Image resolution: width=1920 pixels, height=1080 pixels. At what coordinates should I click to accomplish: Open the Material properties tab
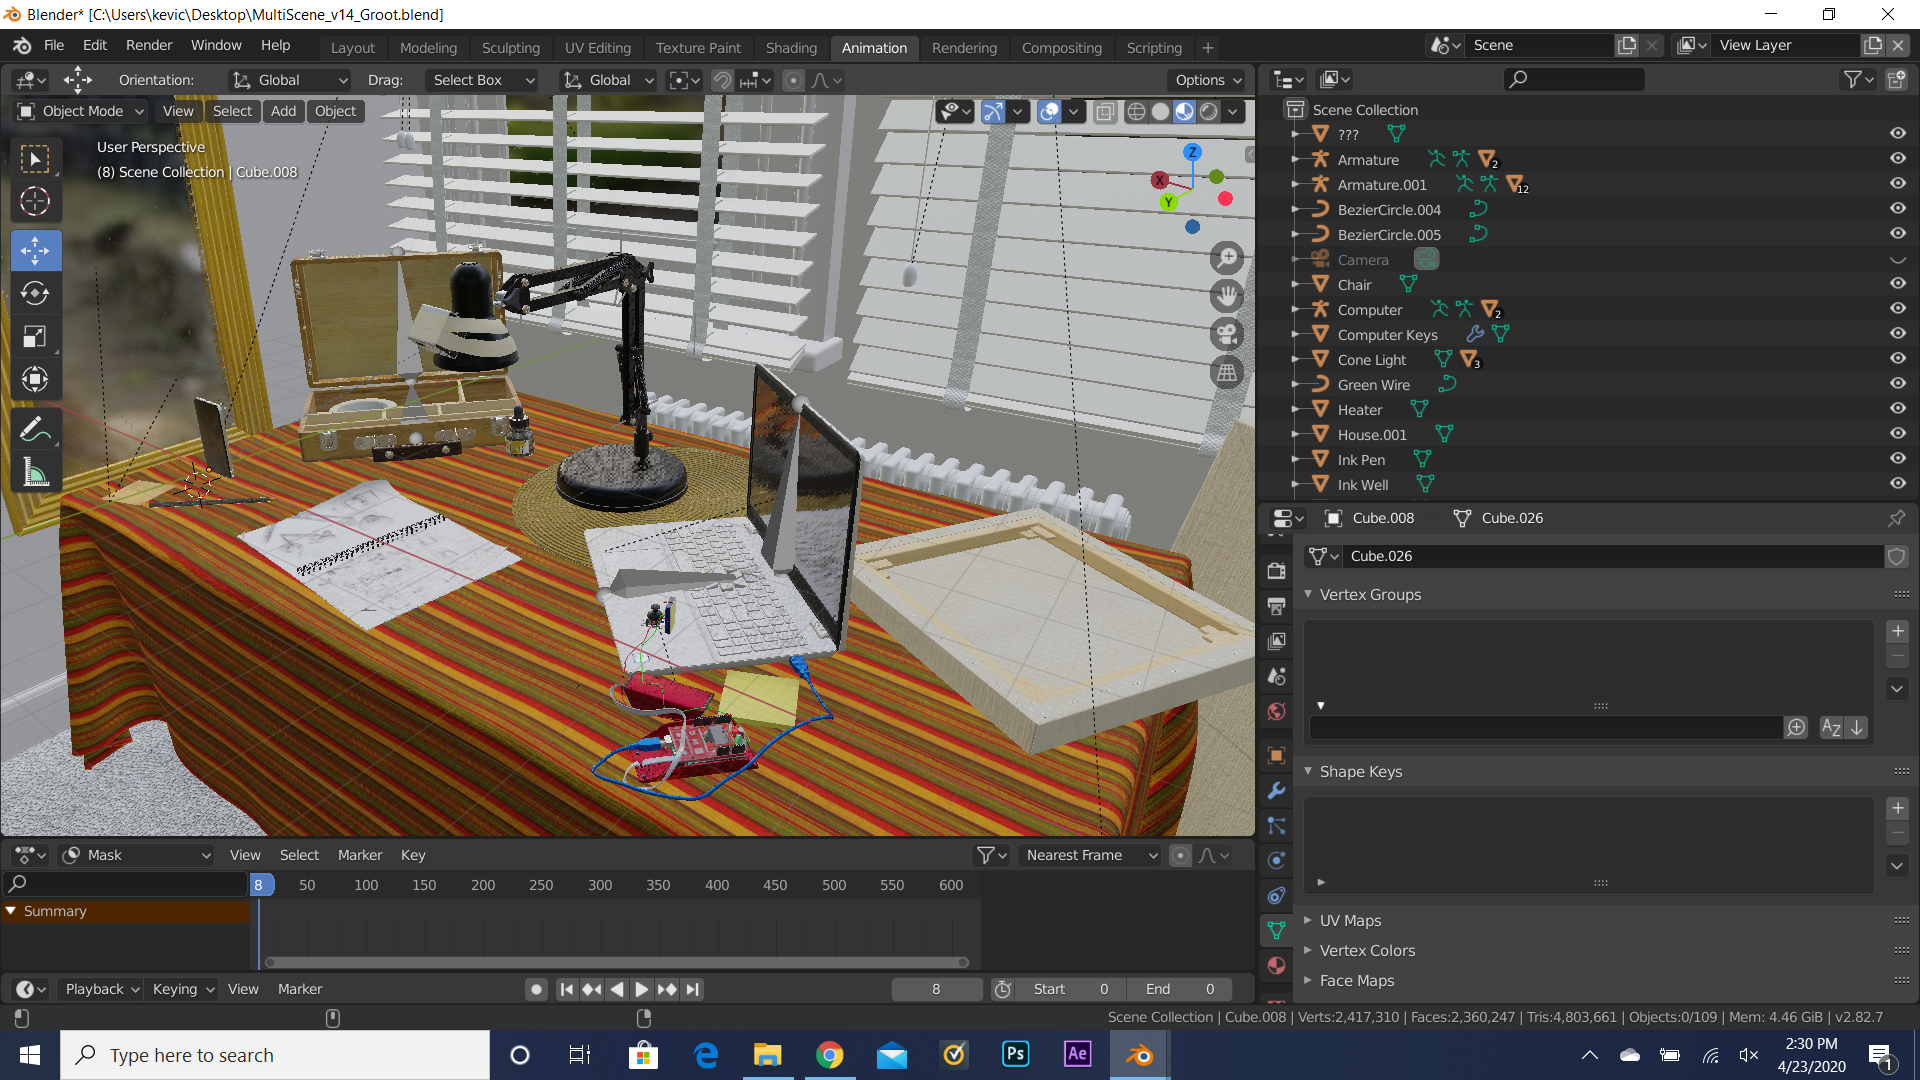[1276, 966]
